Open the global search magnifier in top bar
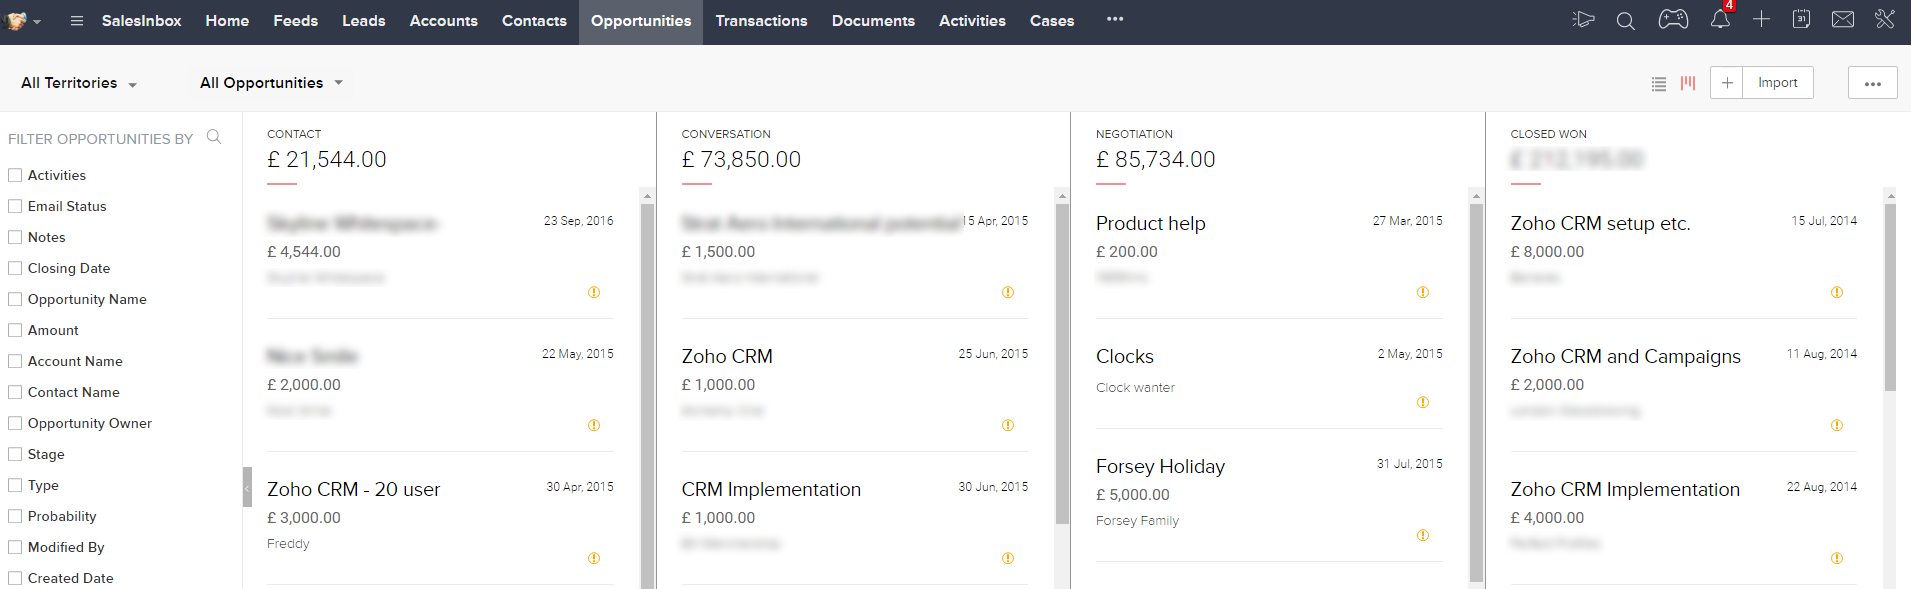This screenshot has width=1915, height=589. (1626, 20)
